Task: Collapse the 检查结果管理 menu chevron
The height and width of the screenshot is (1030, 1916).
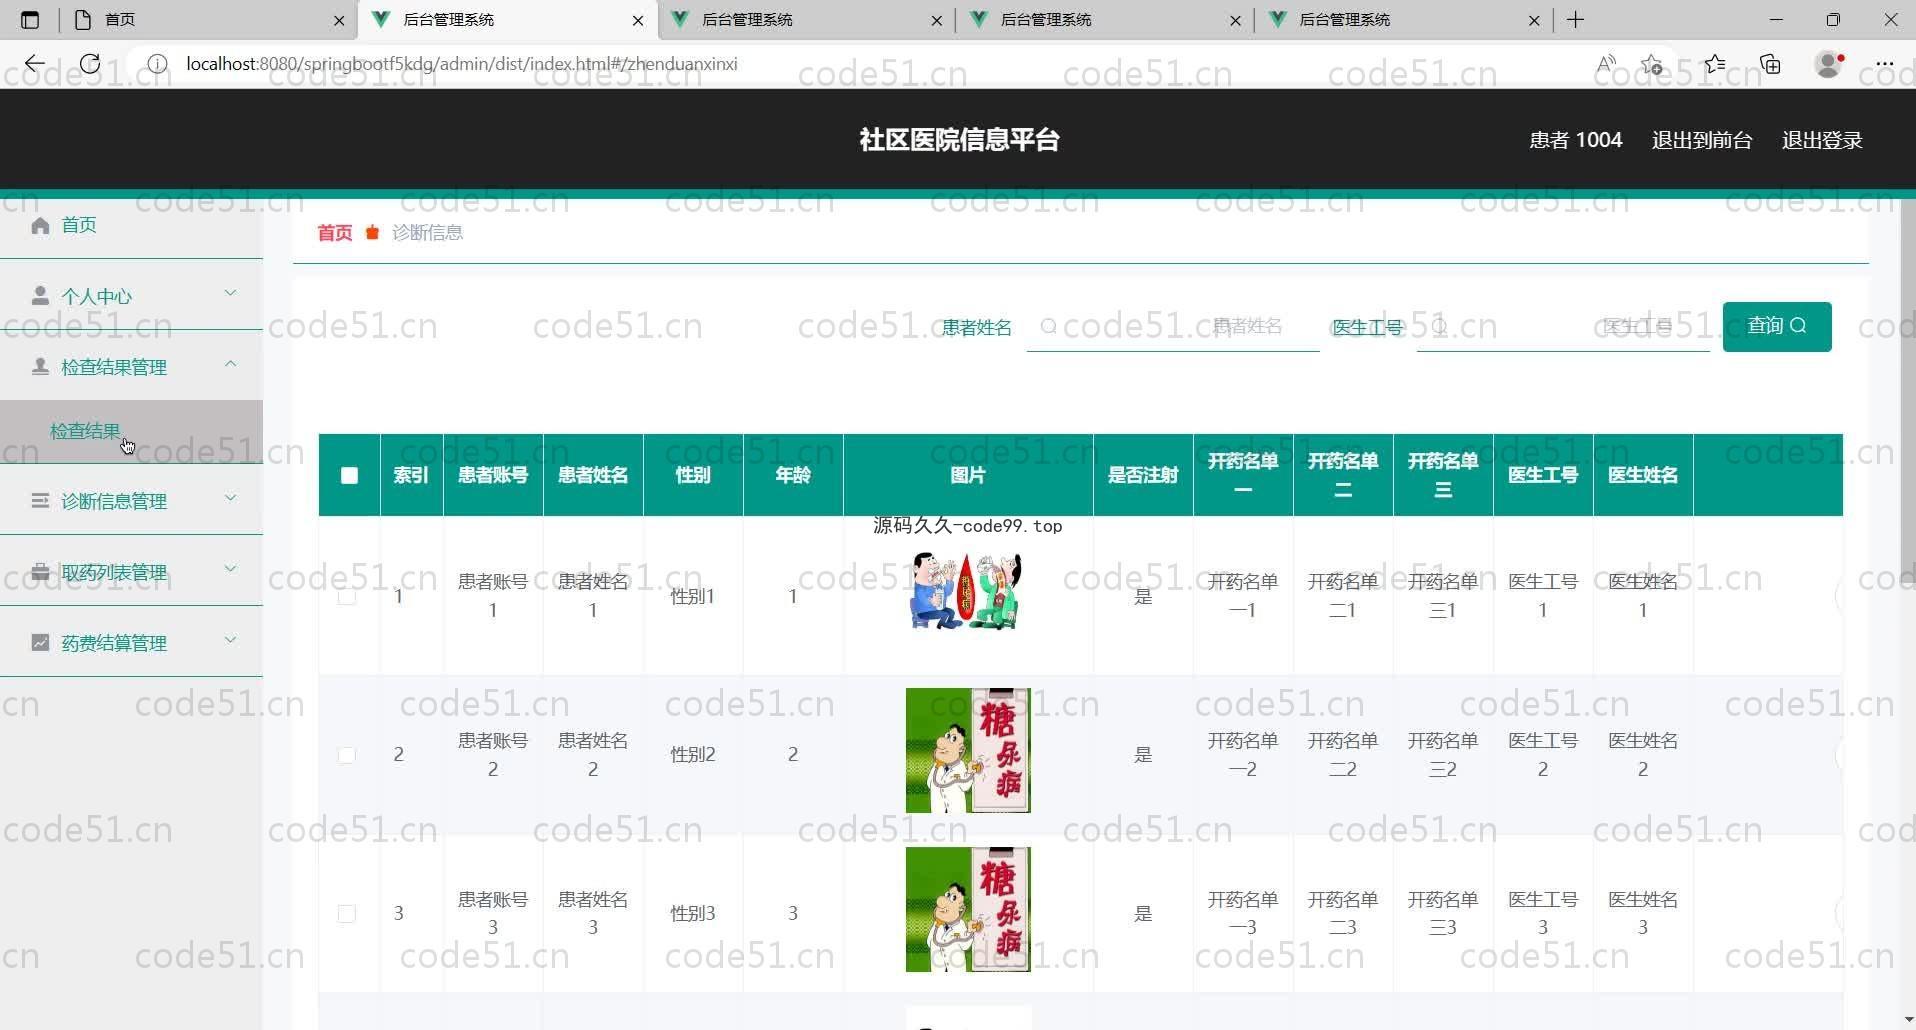Action: point(230,365)
